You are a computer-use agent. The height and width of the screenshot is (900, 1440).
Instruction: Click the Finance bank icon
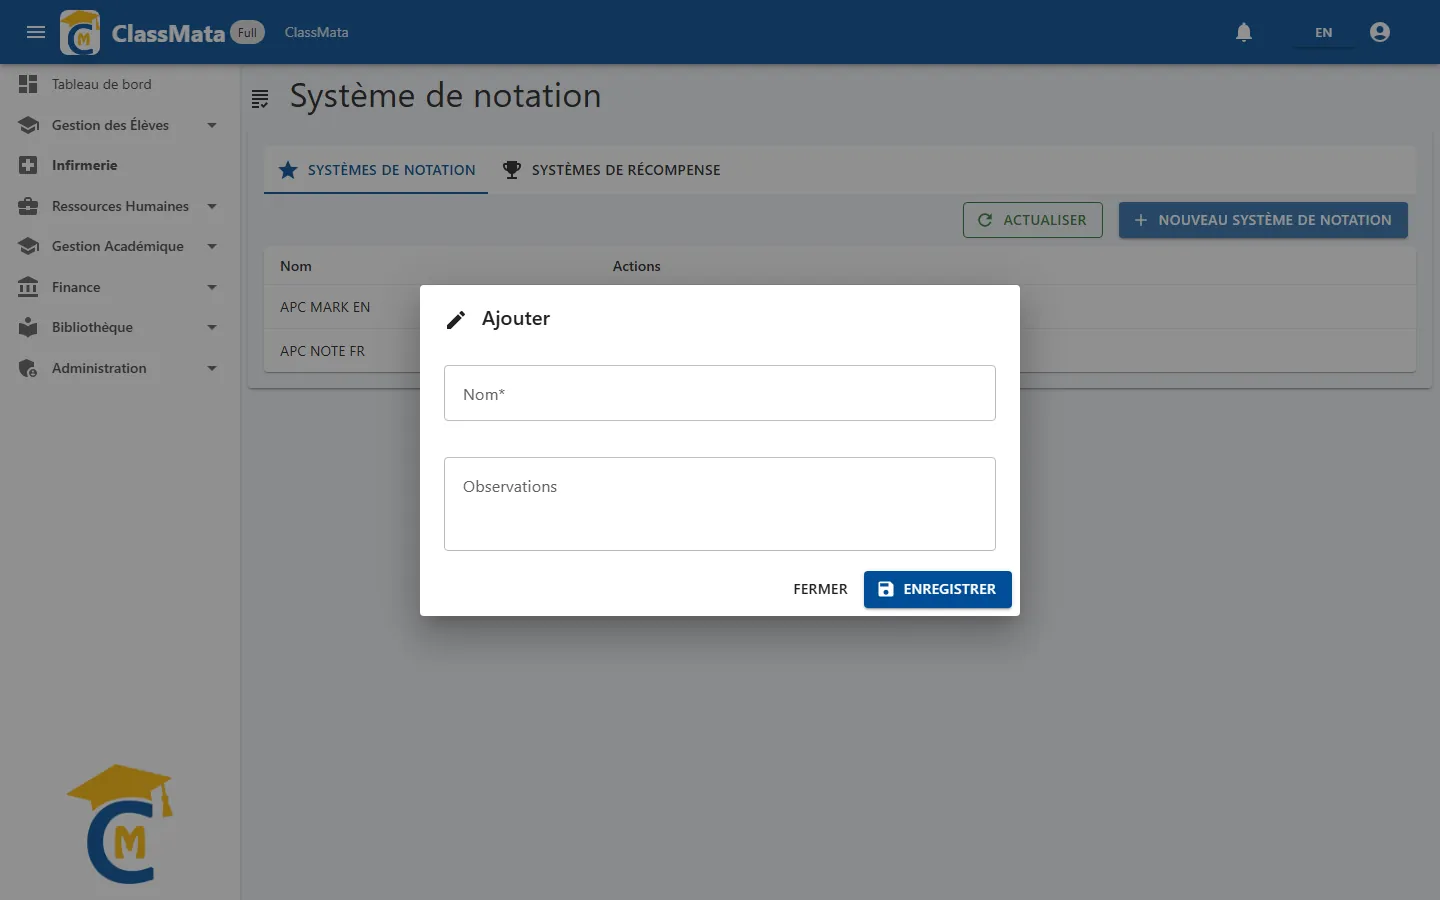tap(28, 287)
